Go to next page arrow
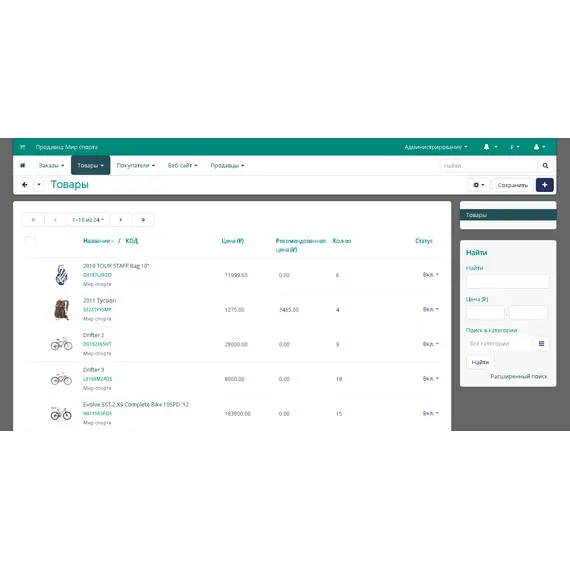This screenshot has height=570, width=570. [x=121, y=220]
